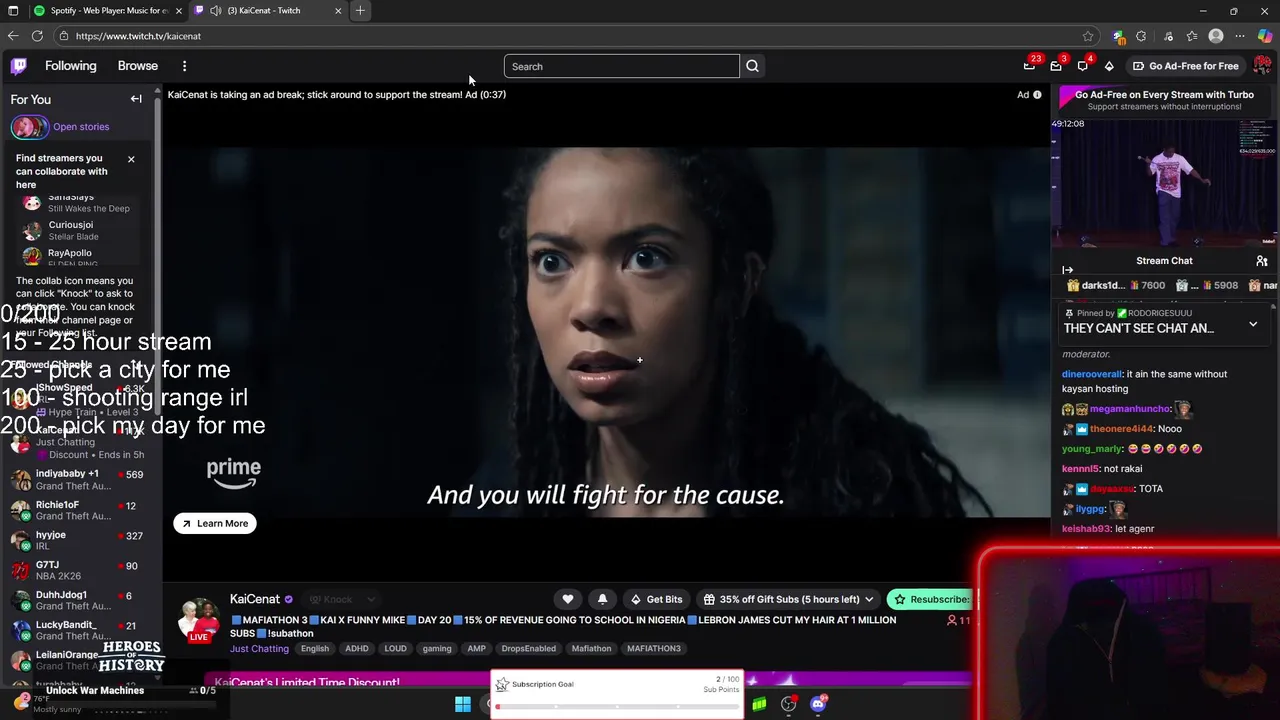Viewport: 1280px width, 720px height.
Task: Open KaiCenat's live channel avatar
Action: (x=199, y=620)
